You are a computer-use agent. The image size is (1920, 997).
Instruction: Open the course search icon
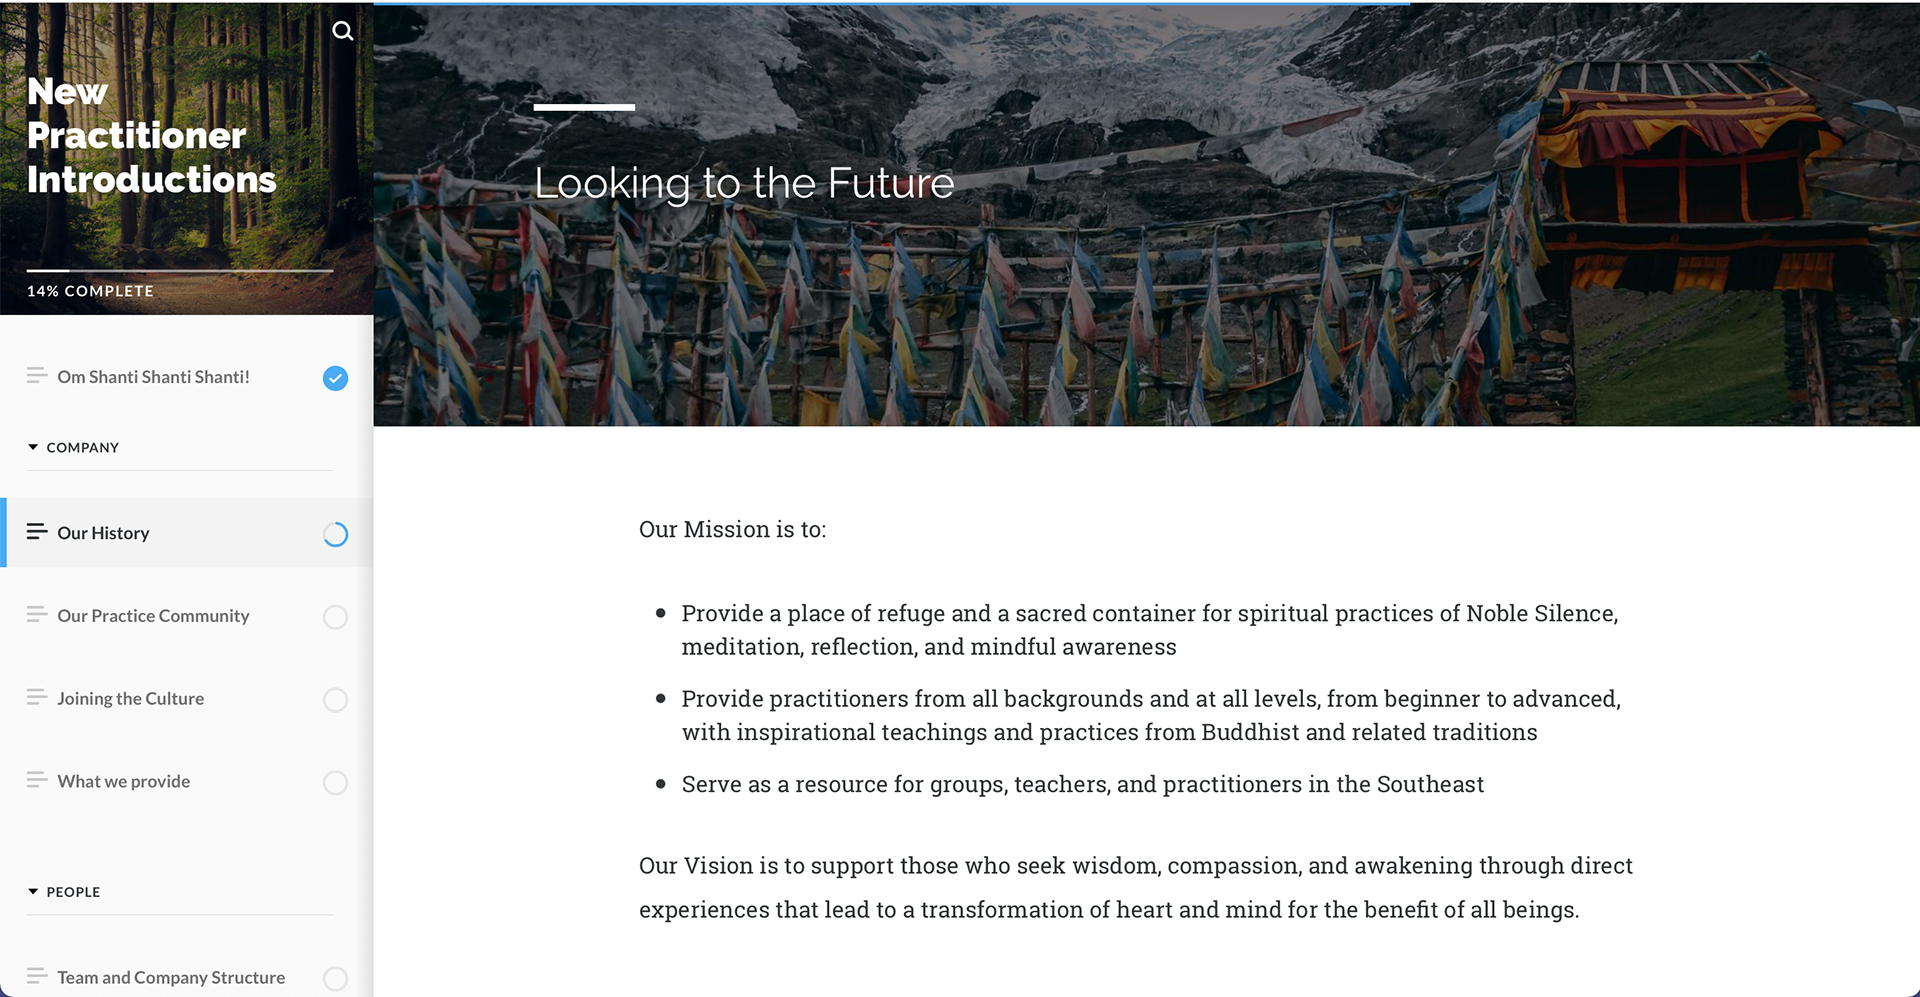[x=343, y=31]
